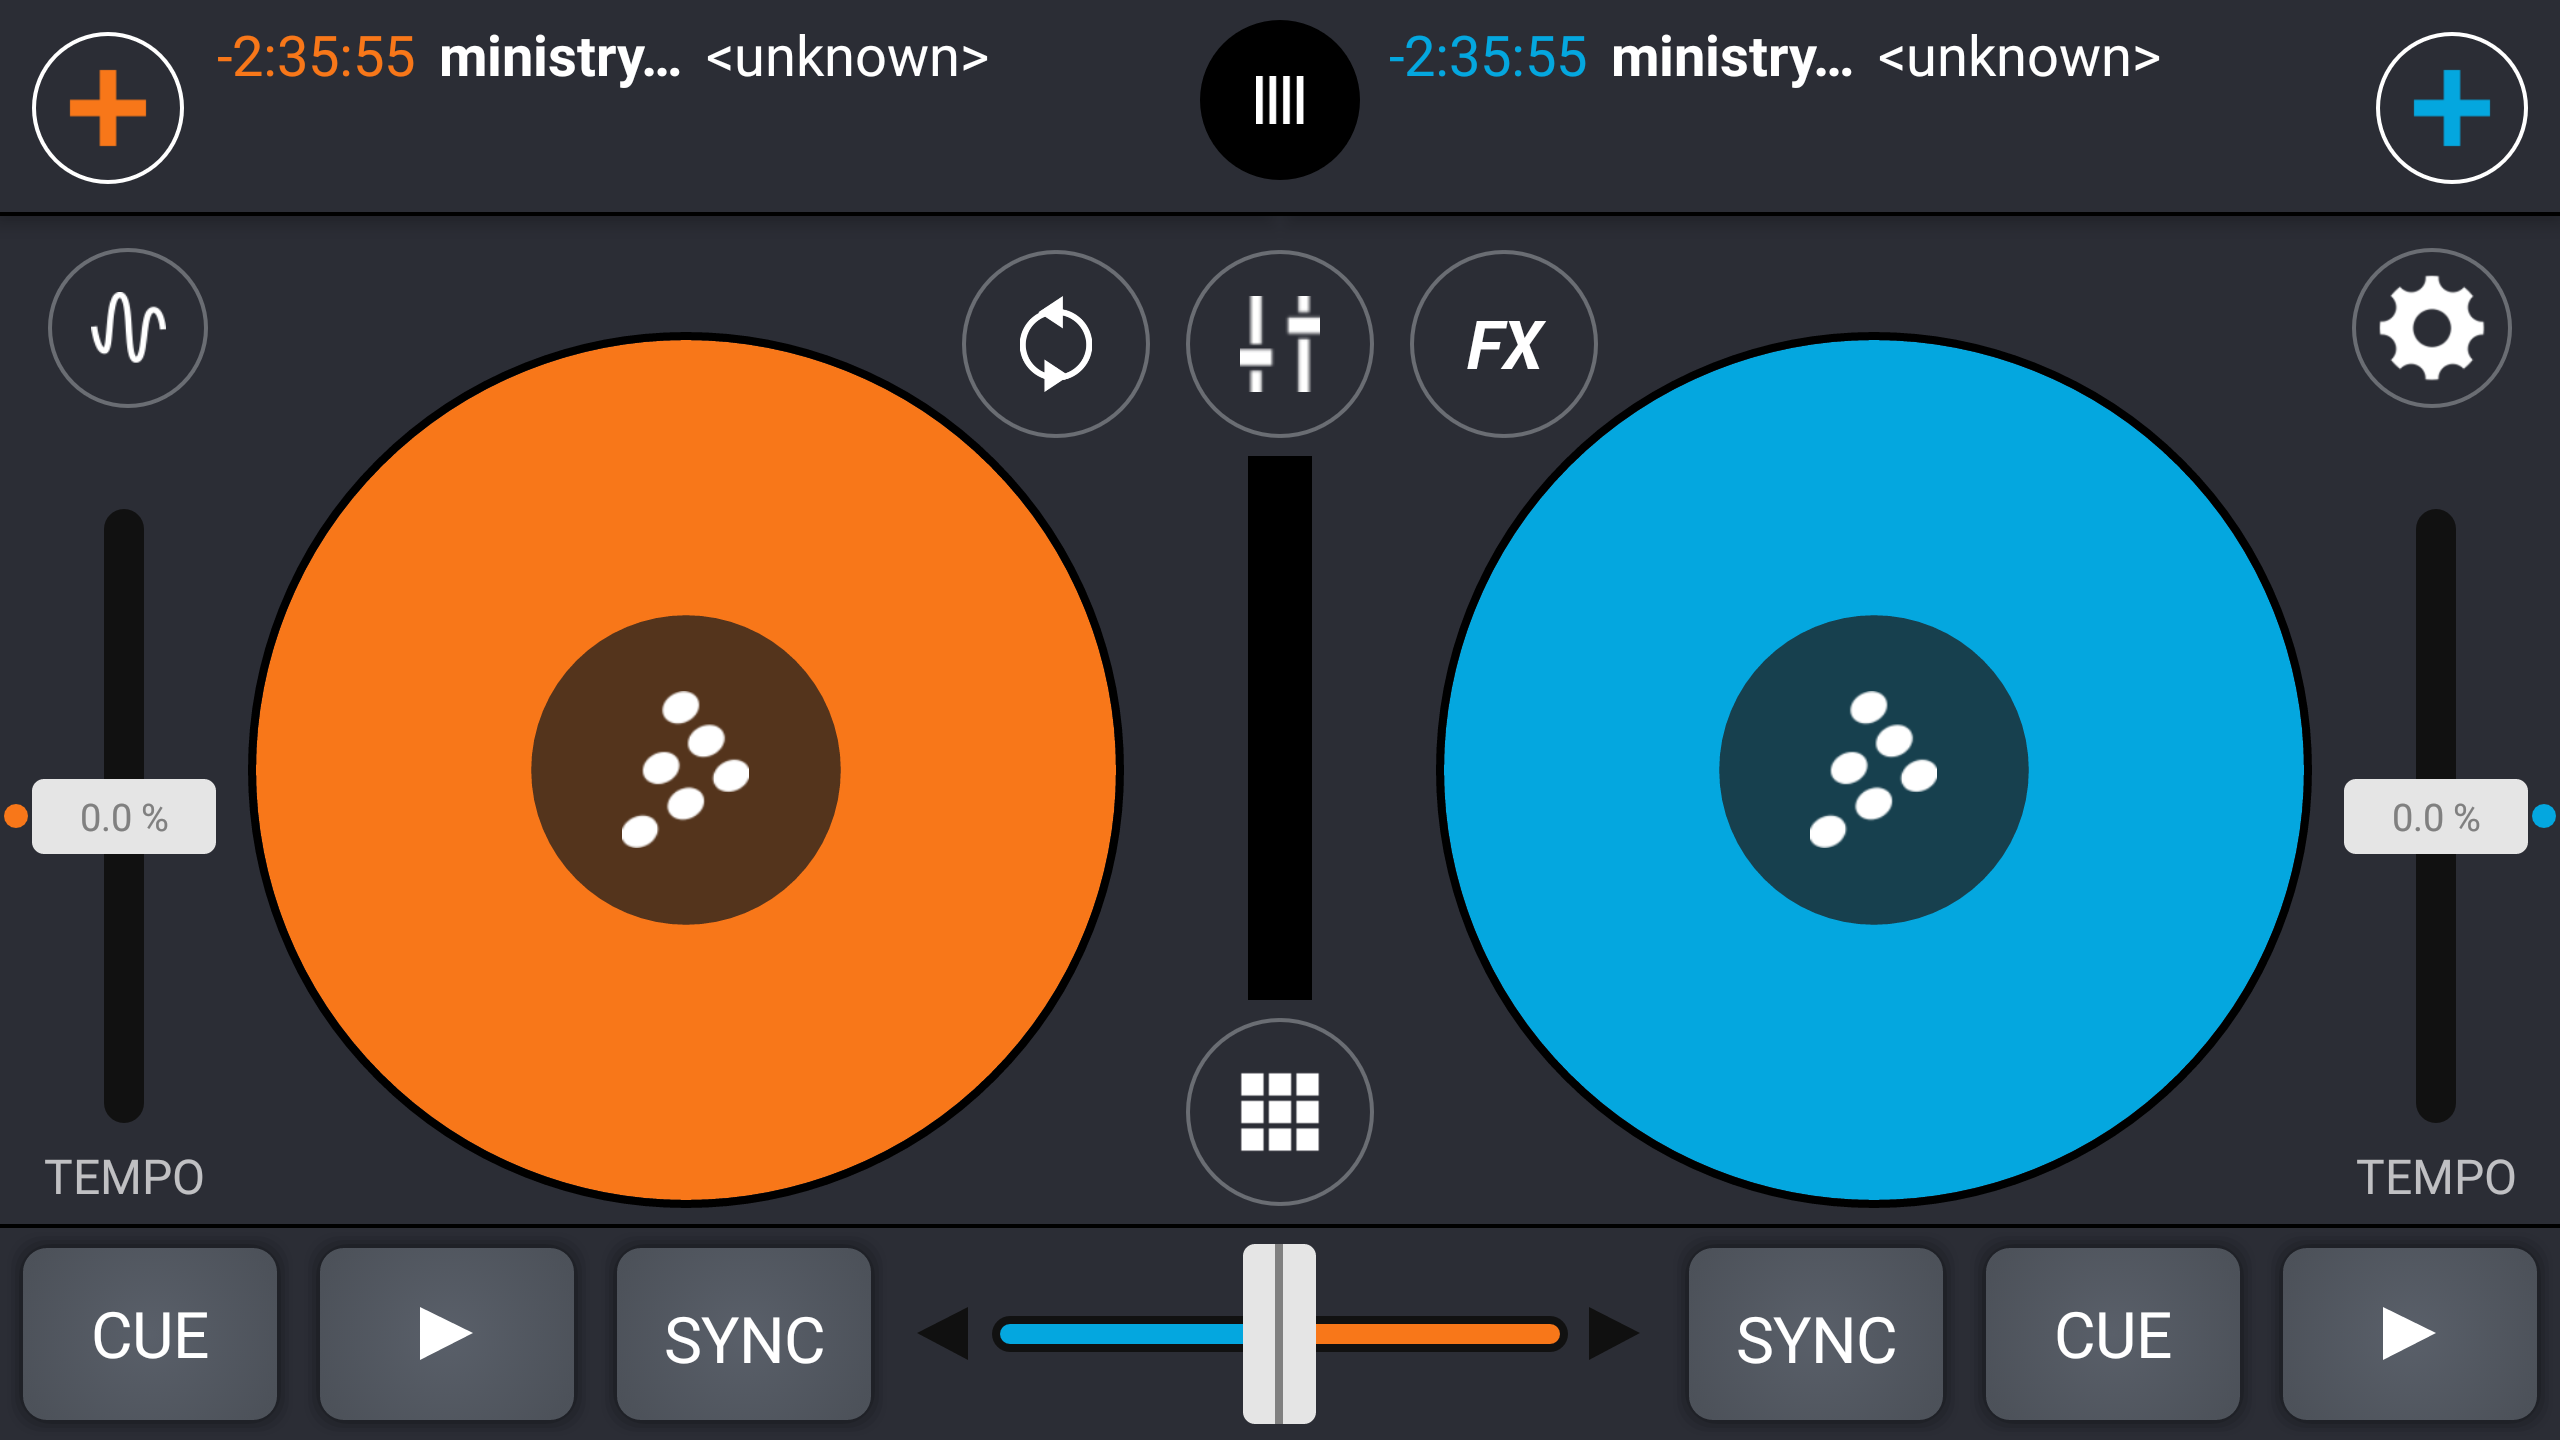Open the loop controls

coord(1055,344)
